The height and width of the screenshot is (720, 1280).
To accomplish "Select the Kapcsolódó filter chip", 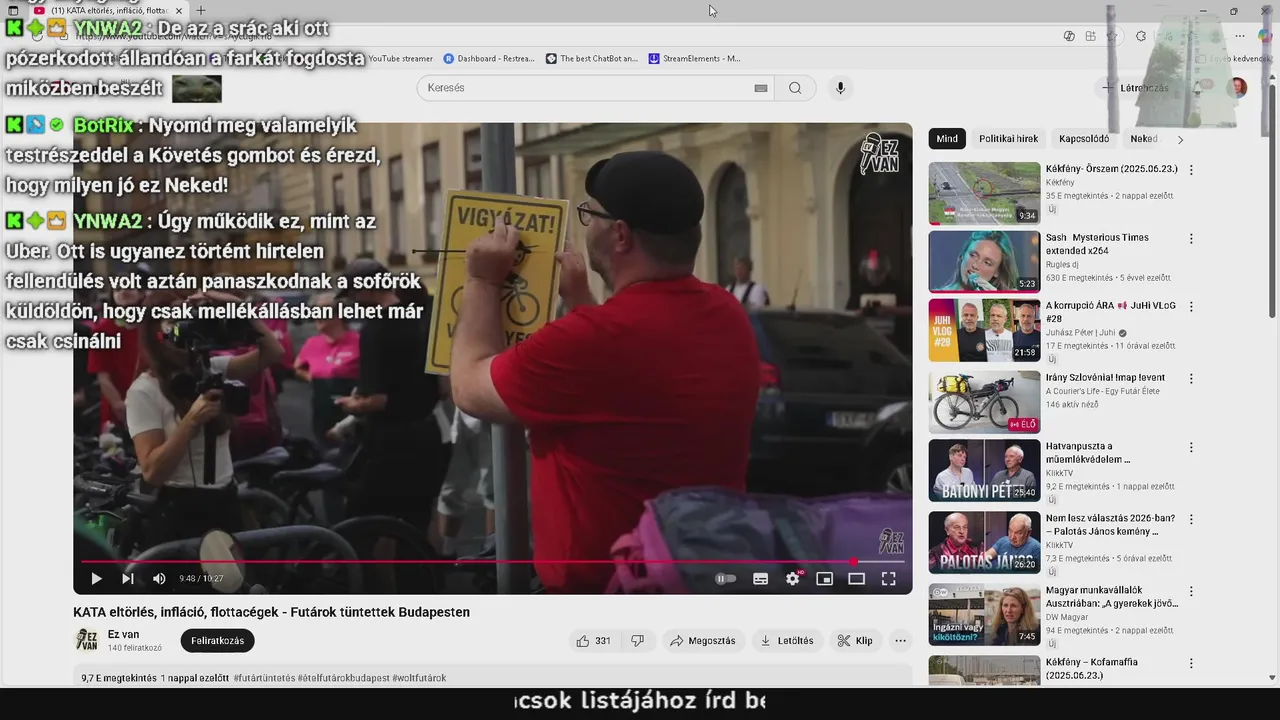I will coord(1084,139).
